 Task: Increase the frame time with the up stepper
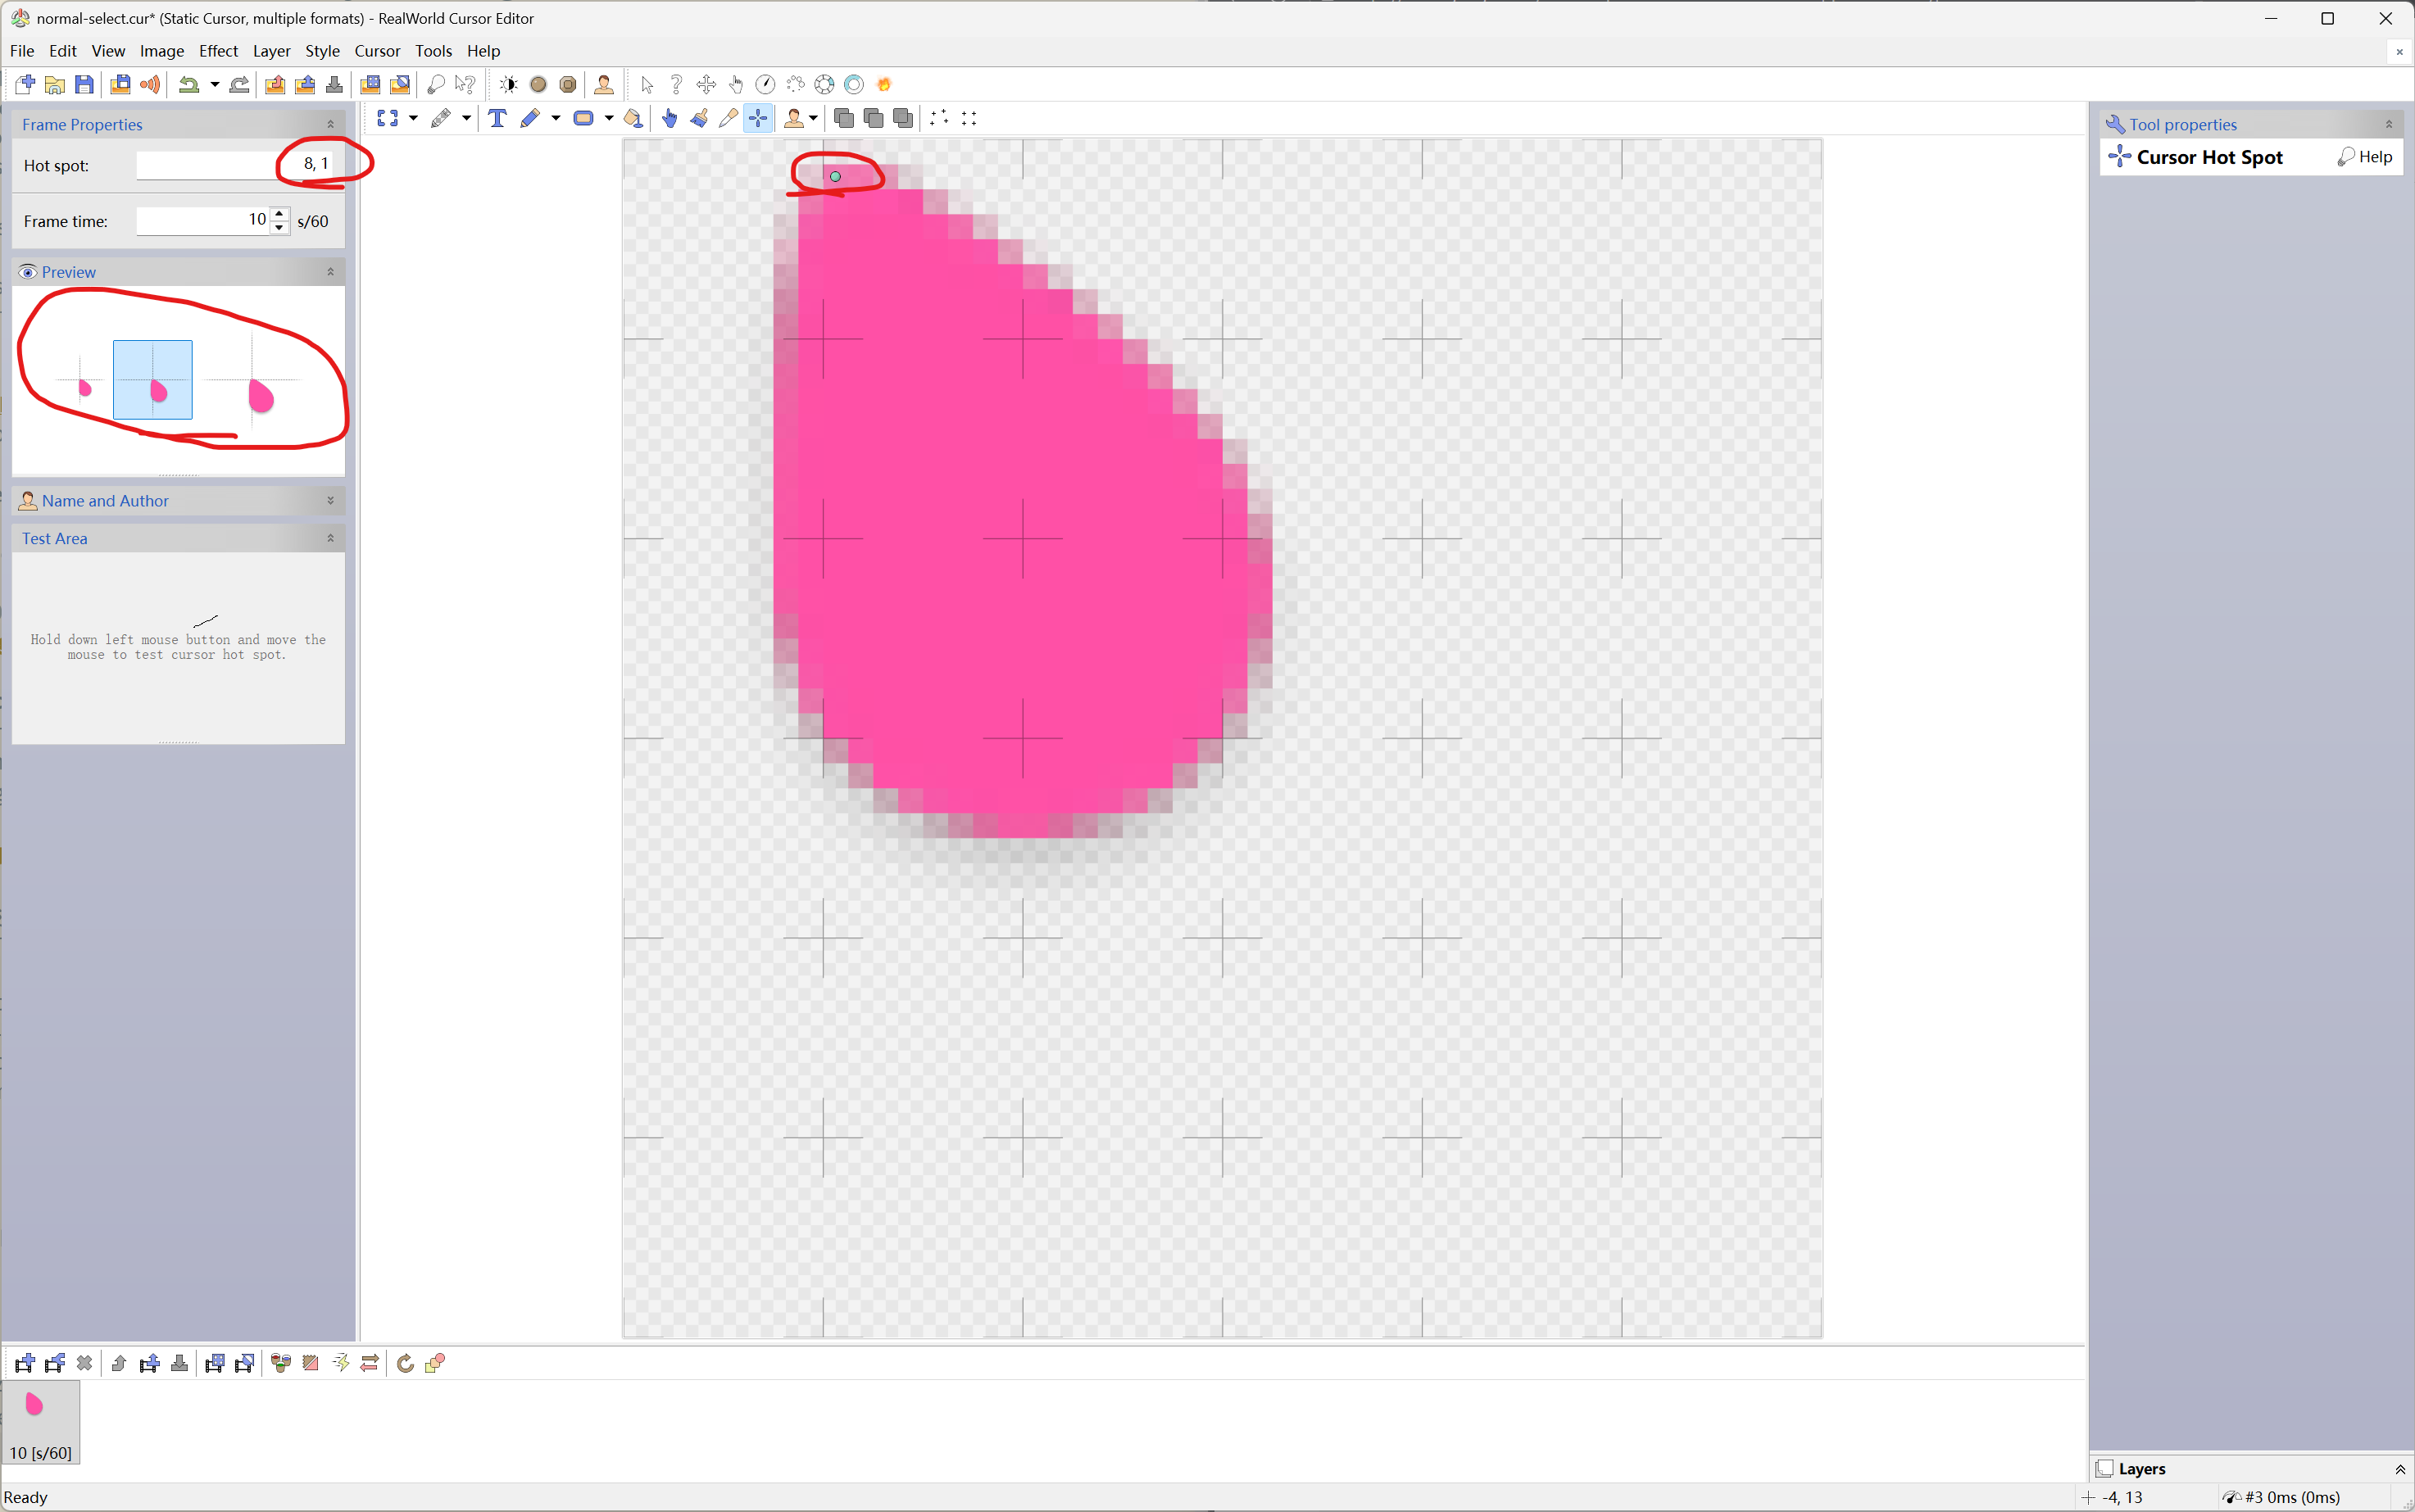pyautogui.click(x=280, y=213)
